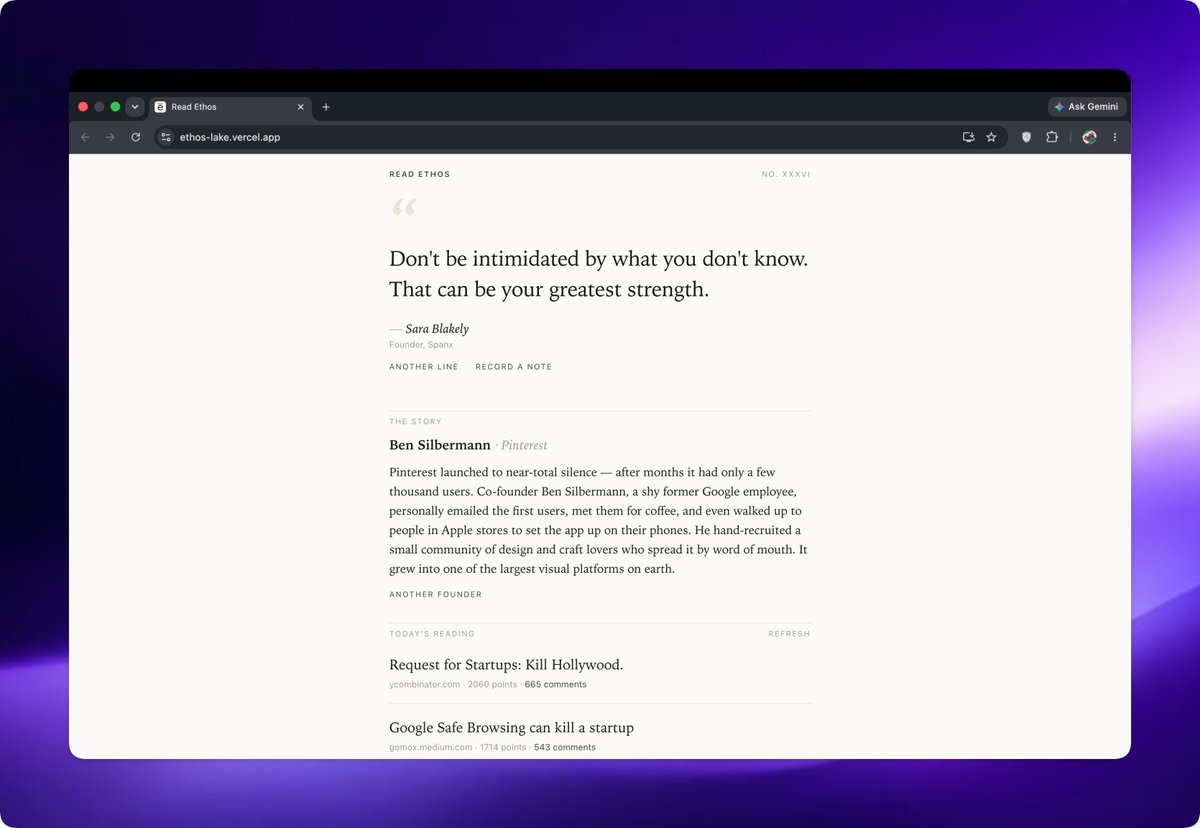Open the shield extension icon

1026,137
